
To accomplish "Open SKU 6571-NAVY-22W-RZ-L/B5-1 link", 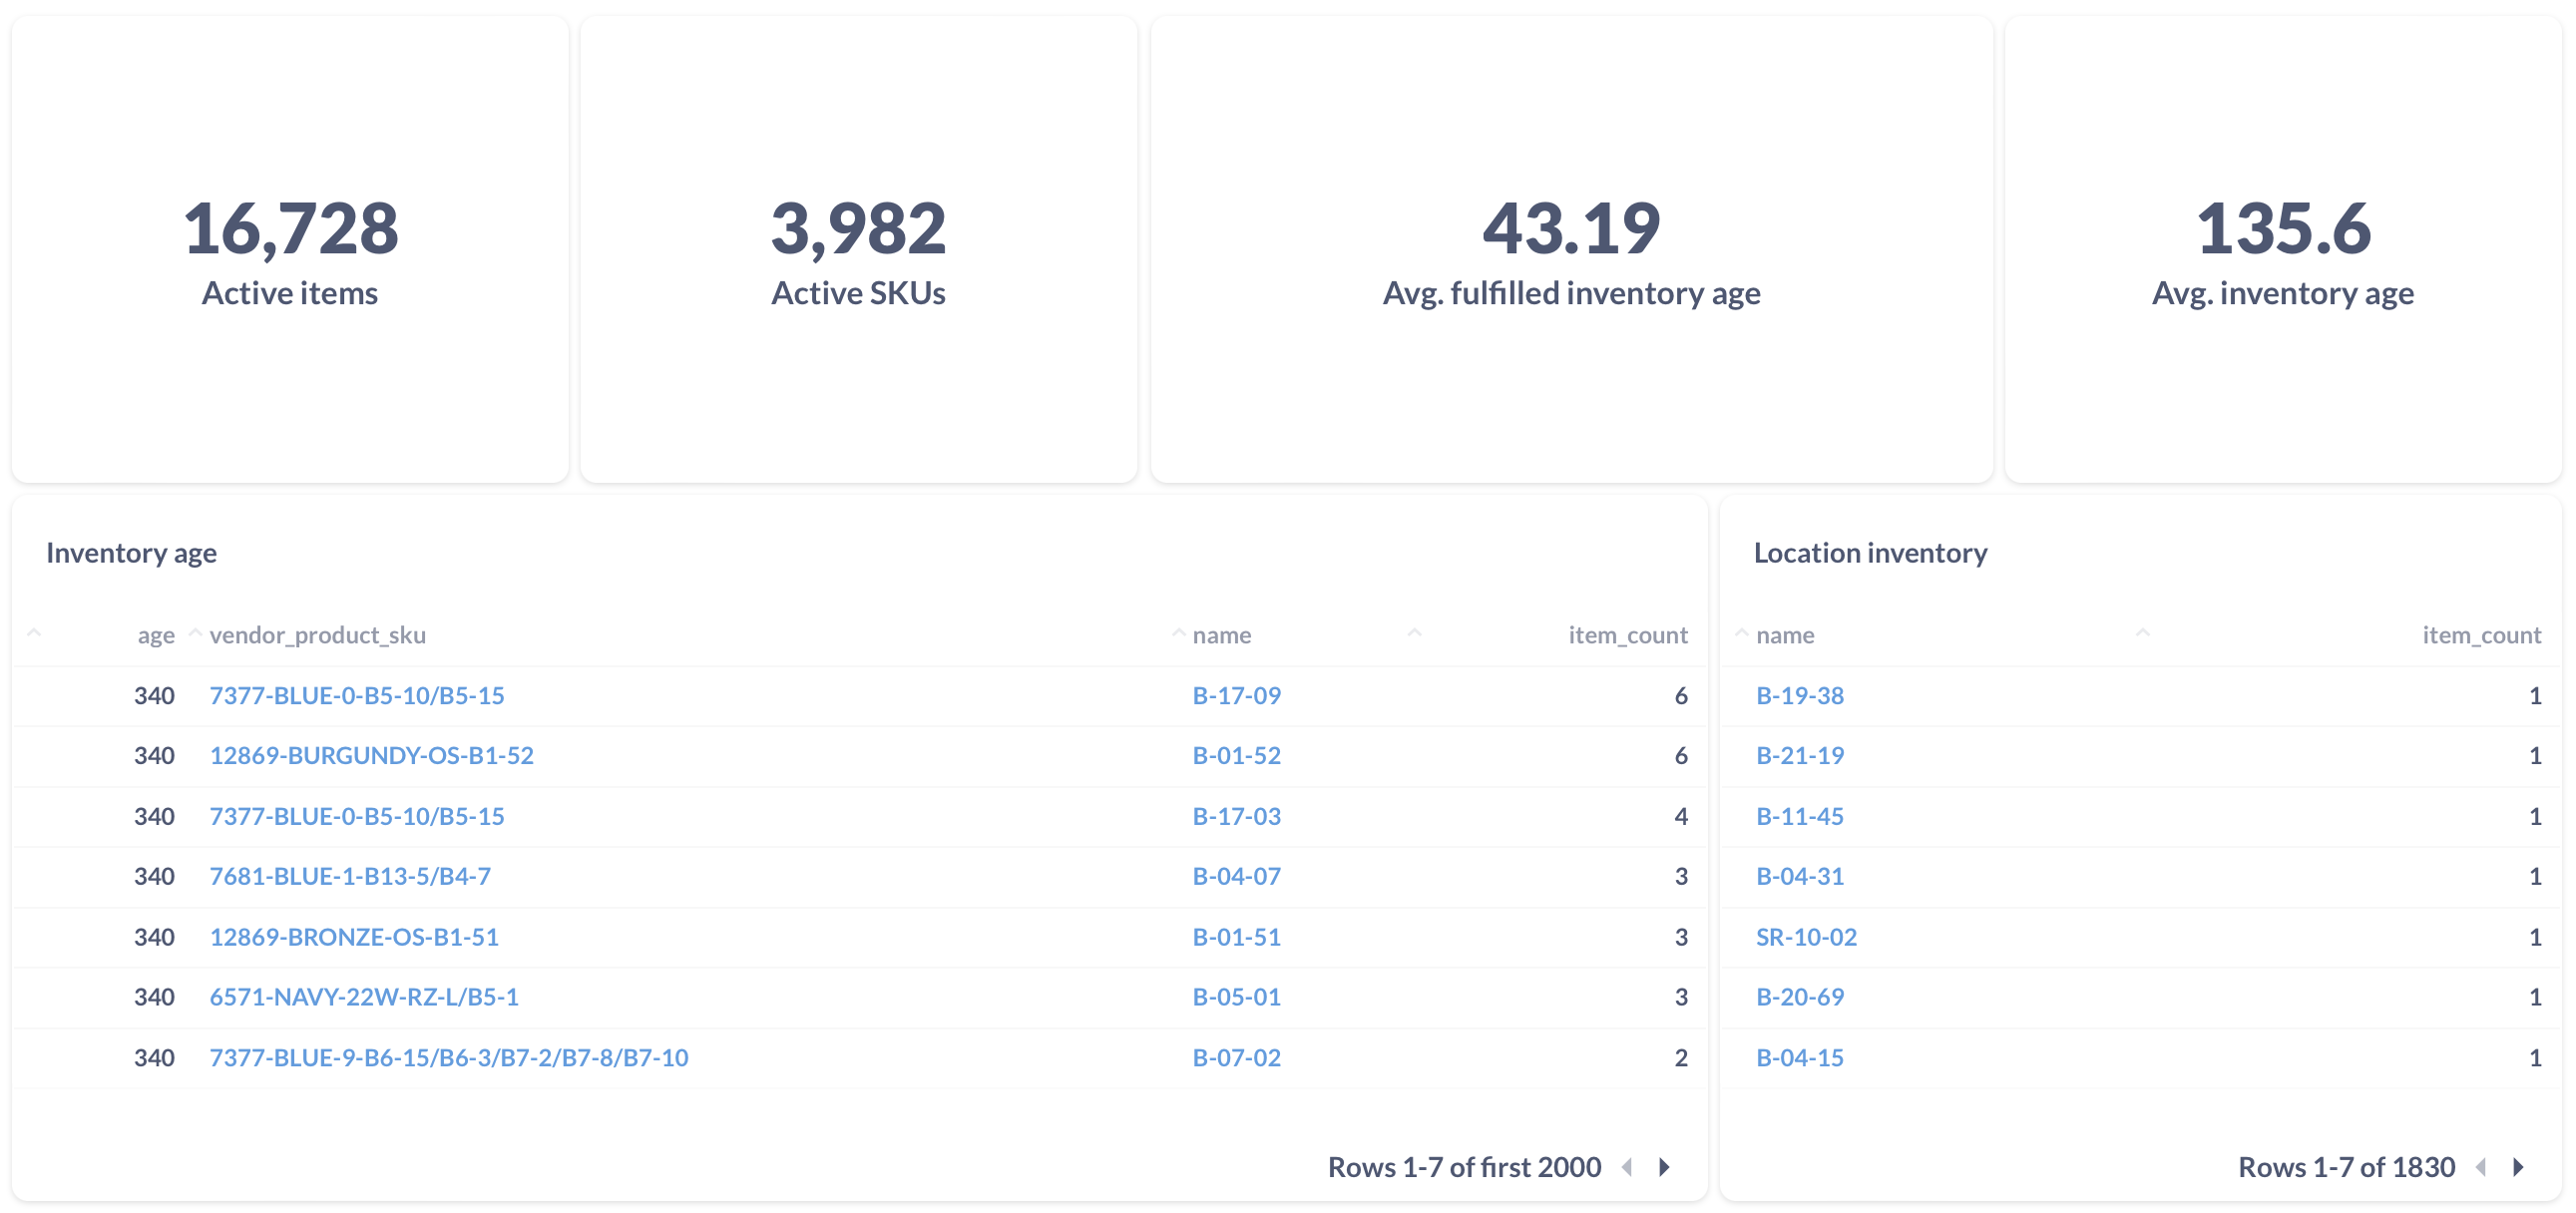I will pyautogui.click(x=364, y=997).
